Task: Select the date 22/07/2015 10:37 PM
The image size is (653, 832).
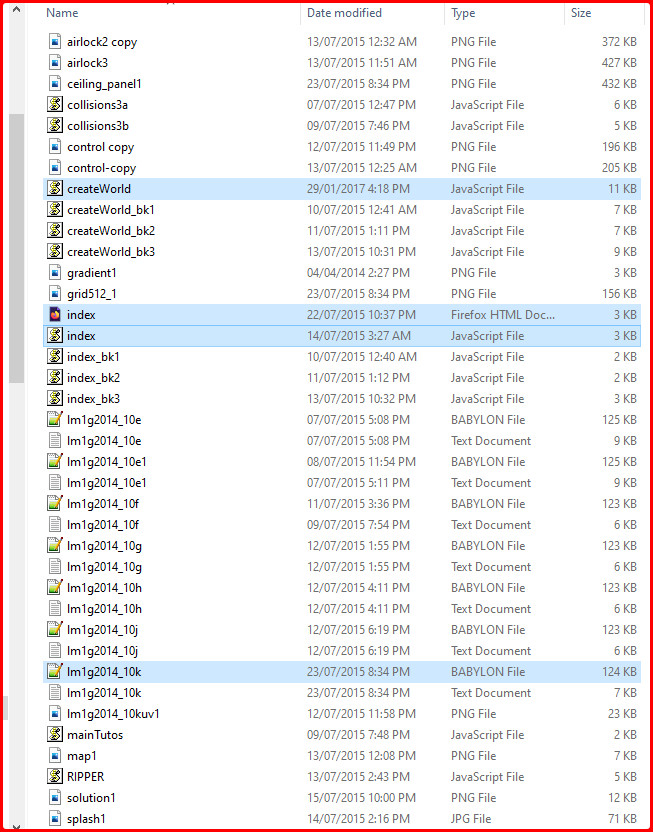Action: pos(361,315)
